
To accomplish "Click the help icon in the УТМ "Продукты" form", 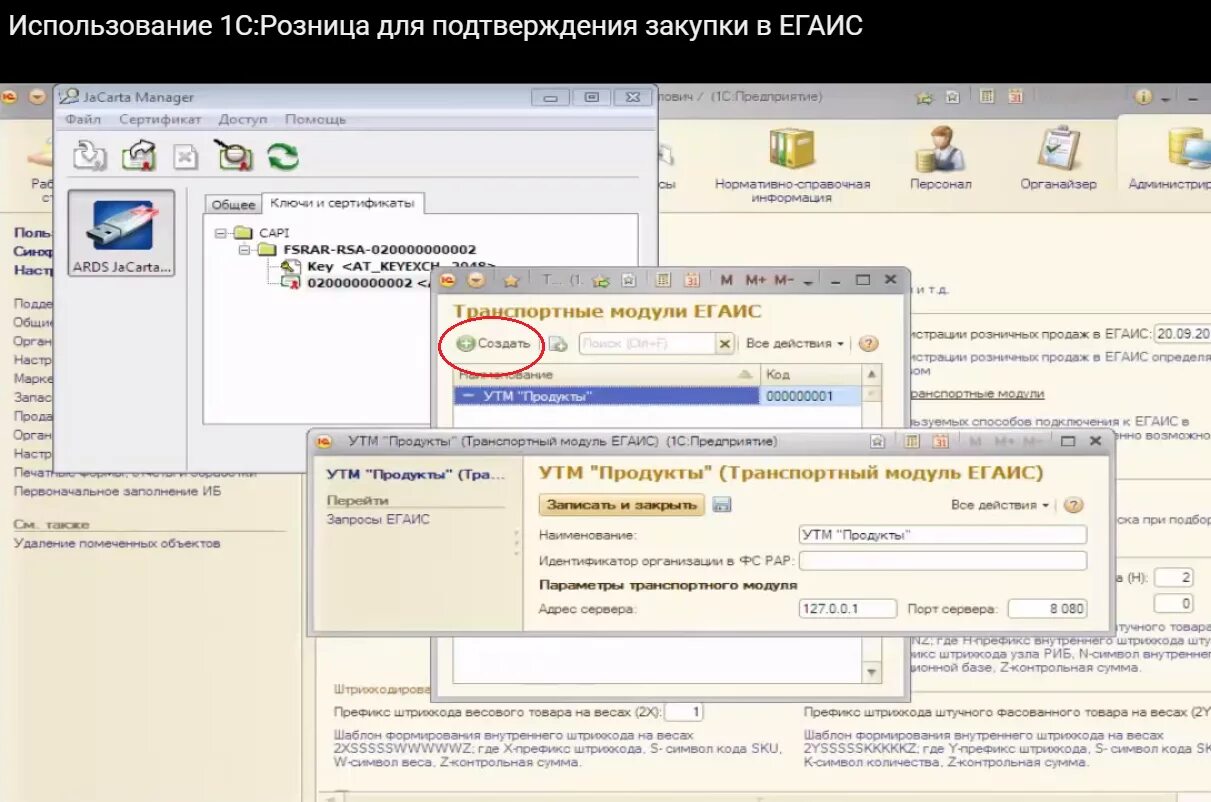I will pos(1073,505).
